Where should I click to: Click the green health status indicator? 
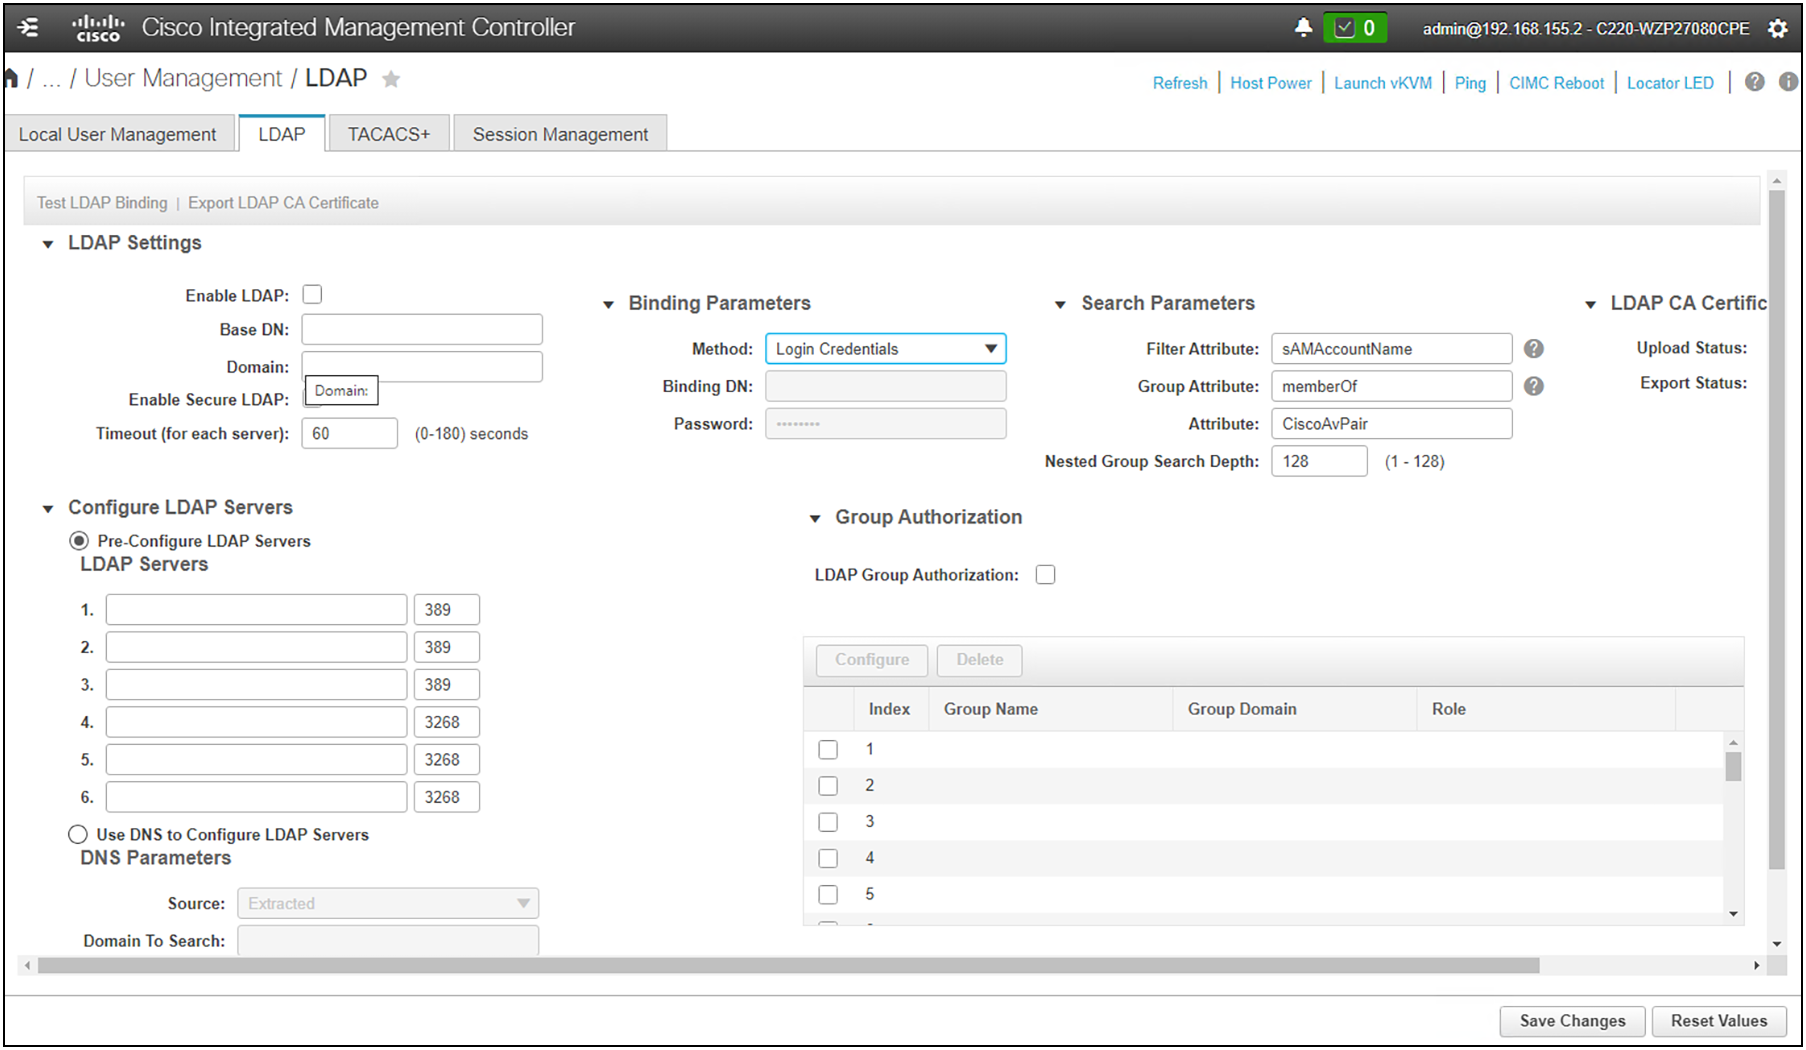click(x=1355, y=28)
